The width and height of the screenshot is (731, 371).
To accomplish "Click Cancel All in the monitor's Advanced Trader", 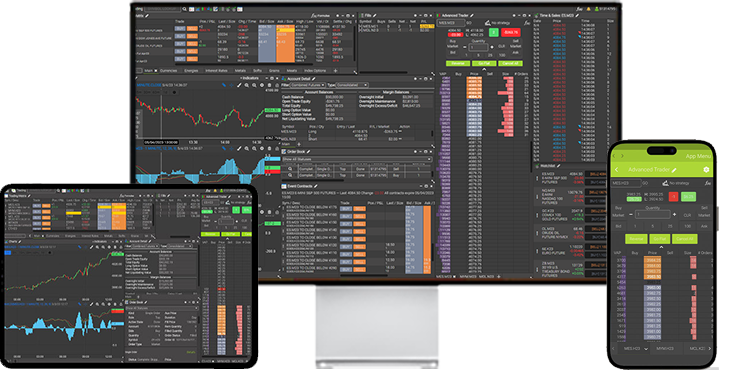I will pyautogui.click(x=510, y=63).
